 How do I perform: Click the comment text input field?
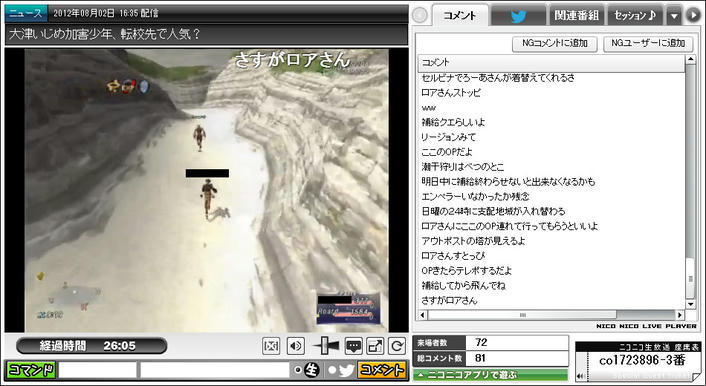pyautogui.click(x=215, y=370)
